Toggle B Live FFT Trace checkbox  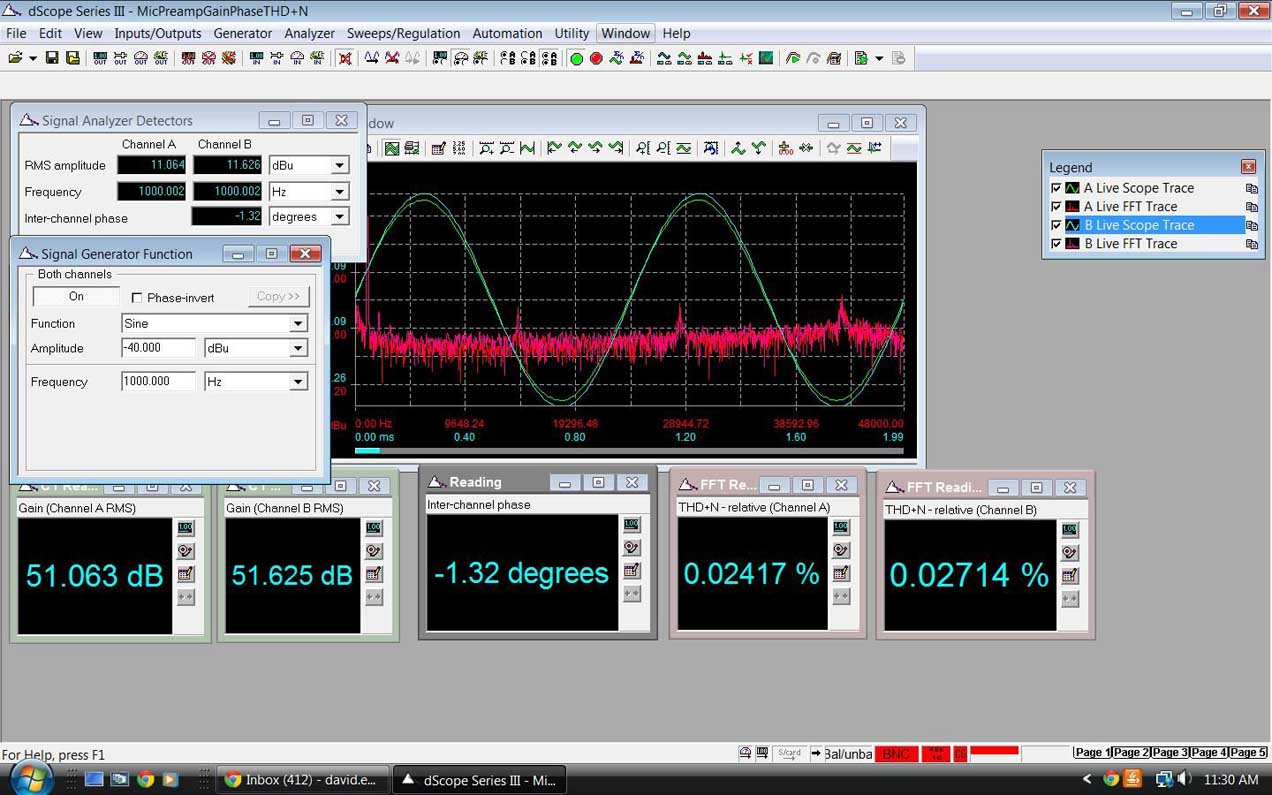coord(1056,244)
